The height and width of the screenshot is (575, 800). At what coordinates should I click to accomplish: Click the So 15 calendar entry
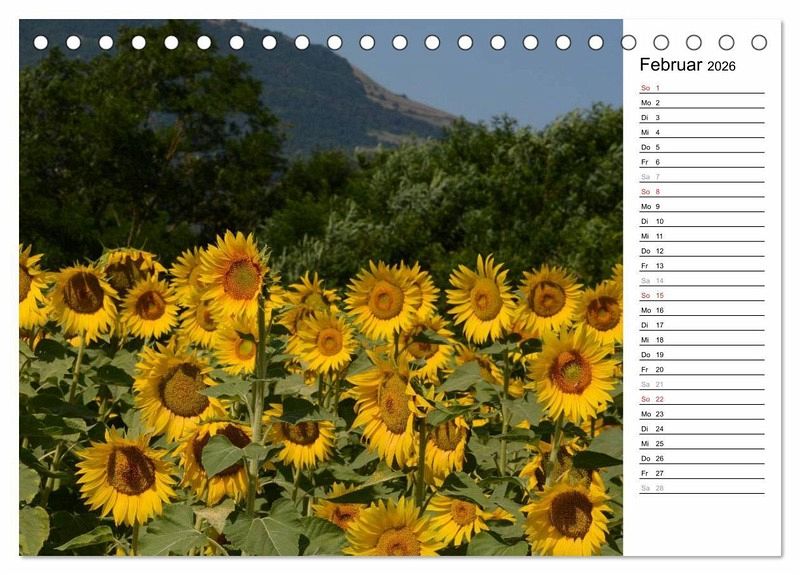coord(701,295)
